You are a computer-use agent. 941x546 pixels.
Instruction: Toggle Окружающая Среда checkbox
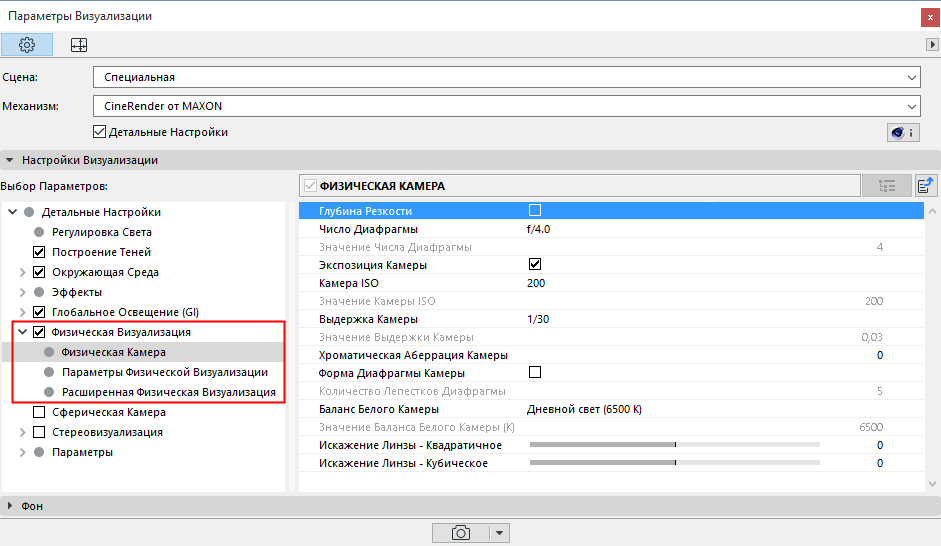(x=39, y=272)
